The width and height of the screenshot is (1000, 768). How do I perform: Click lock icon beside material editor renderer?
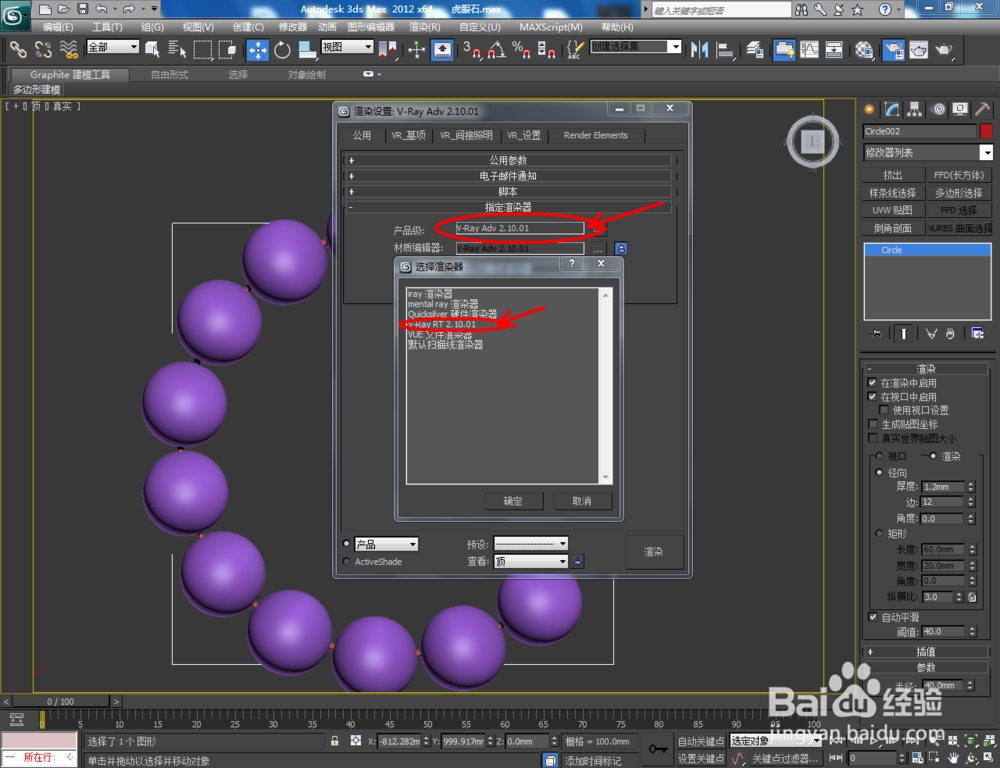621,248
